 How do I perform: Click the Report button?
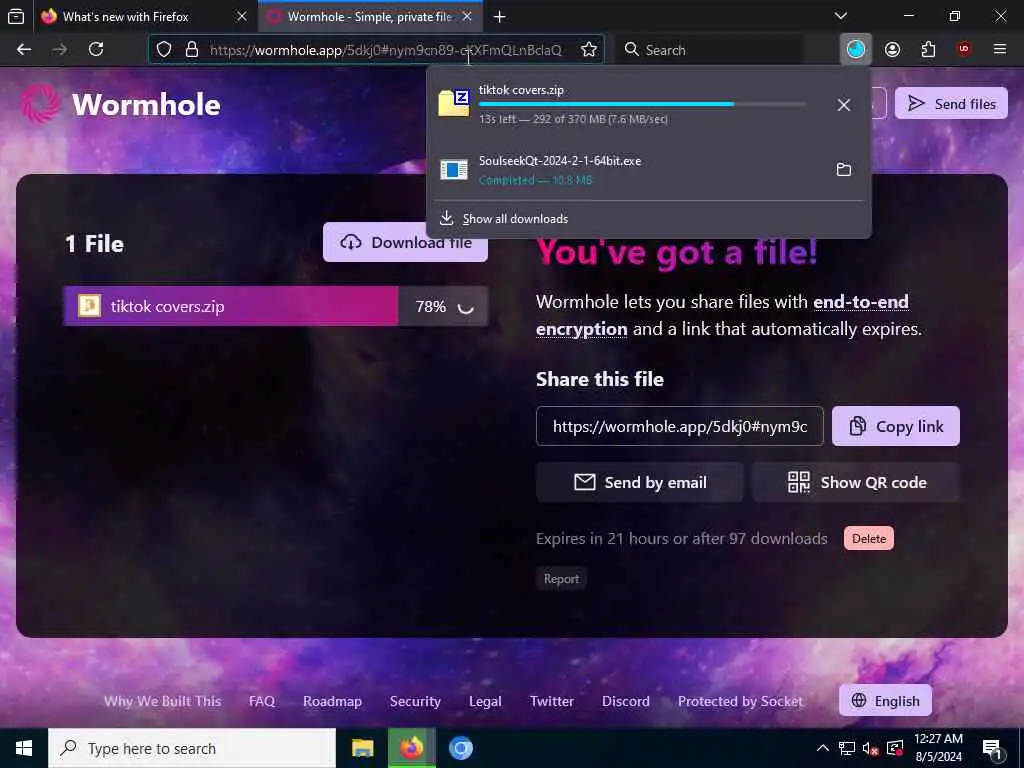pyautogui.click(x=561, y=579)
